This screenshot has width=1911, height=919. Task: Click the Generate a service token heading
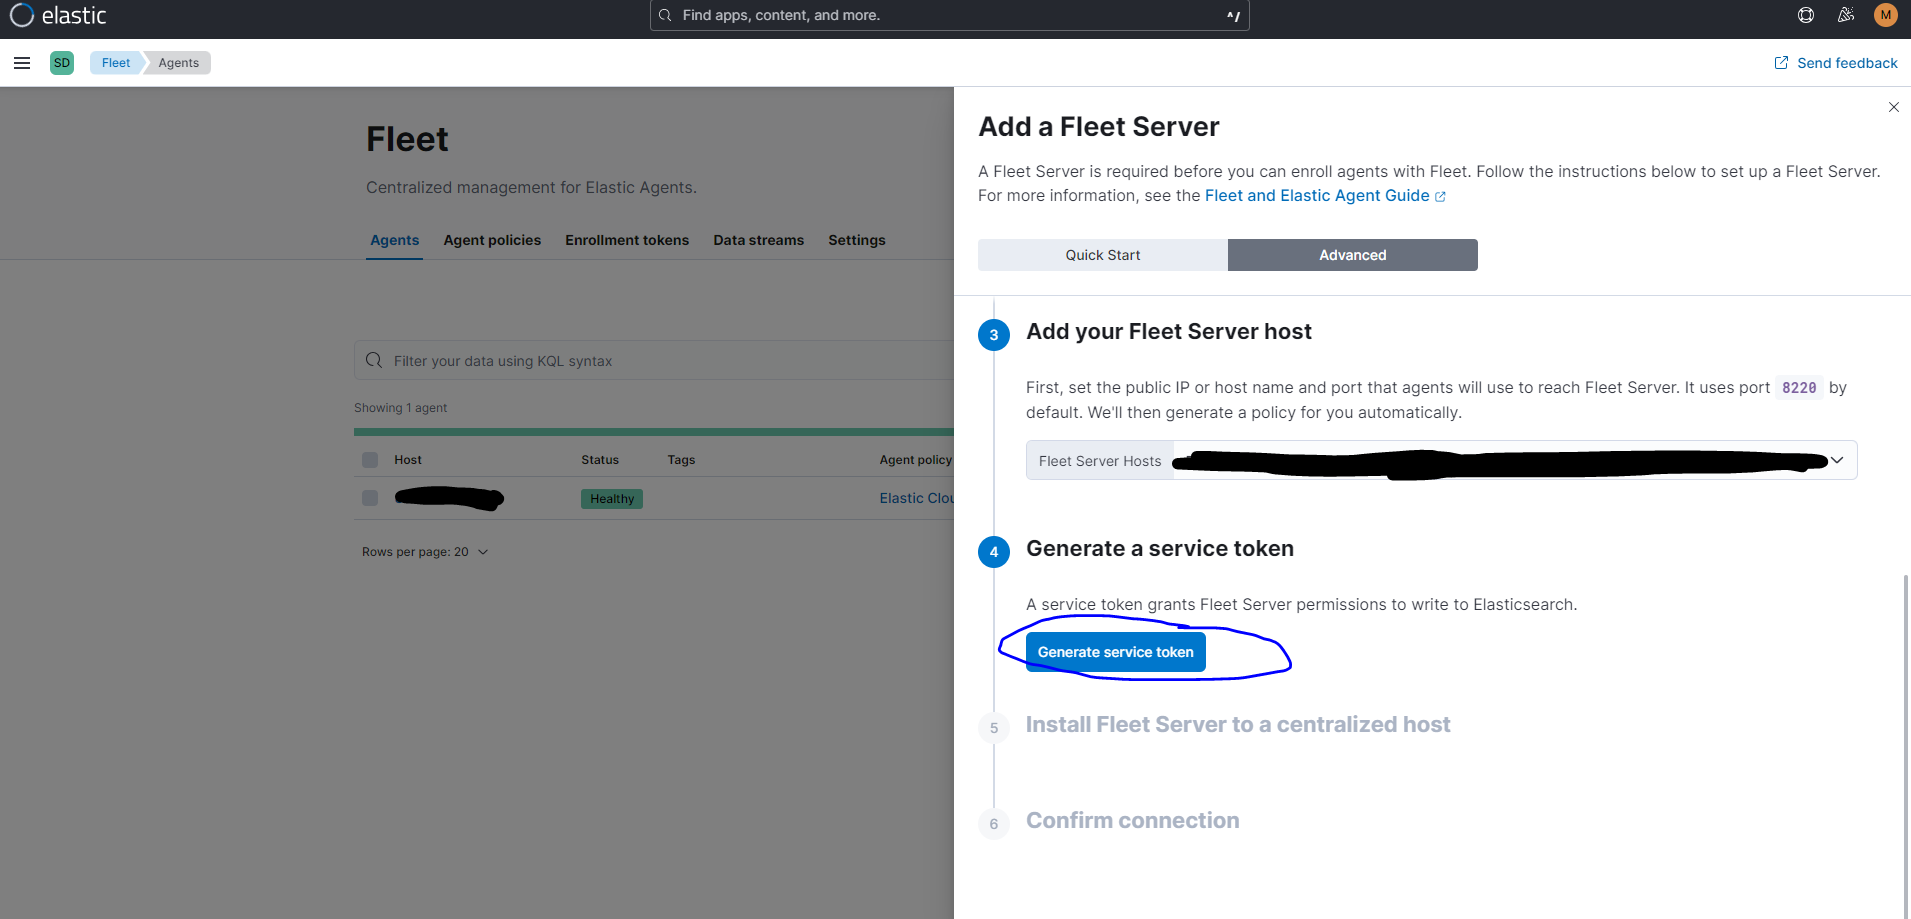(1160, 549)
